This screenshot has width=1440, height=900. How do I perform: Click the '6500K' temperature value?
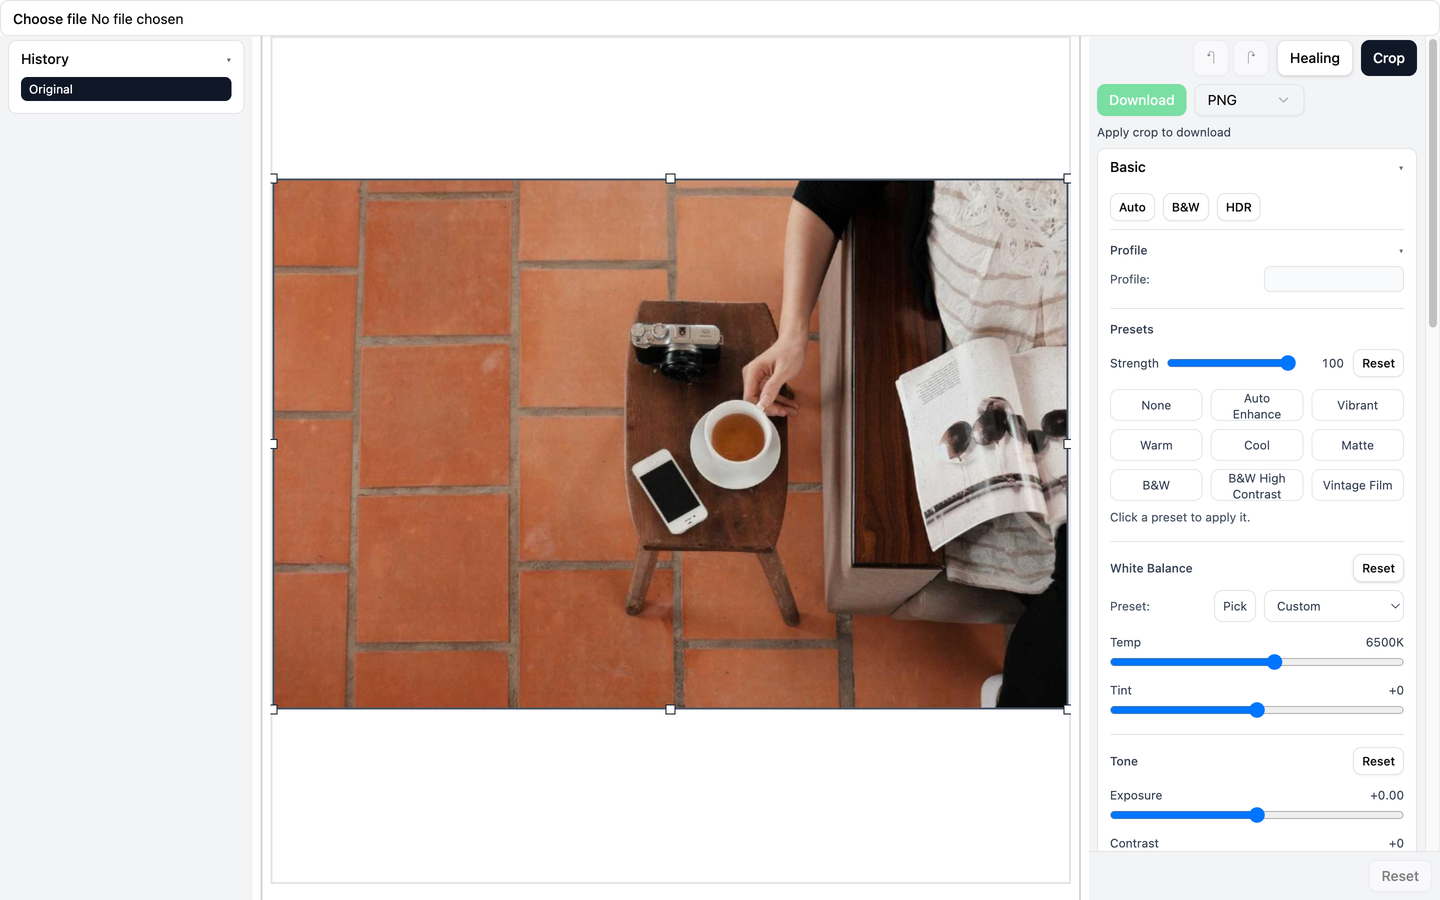click(x=1384, y=642)
